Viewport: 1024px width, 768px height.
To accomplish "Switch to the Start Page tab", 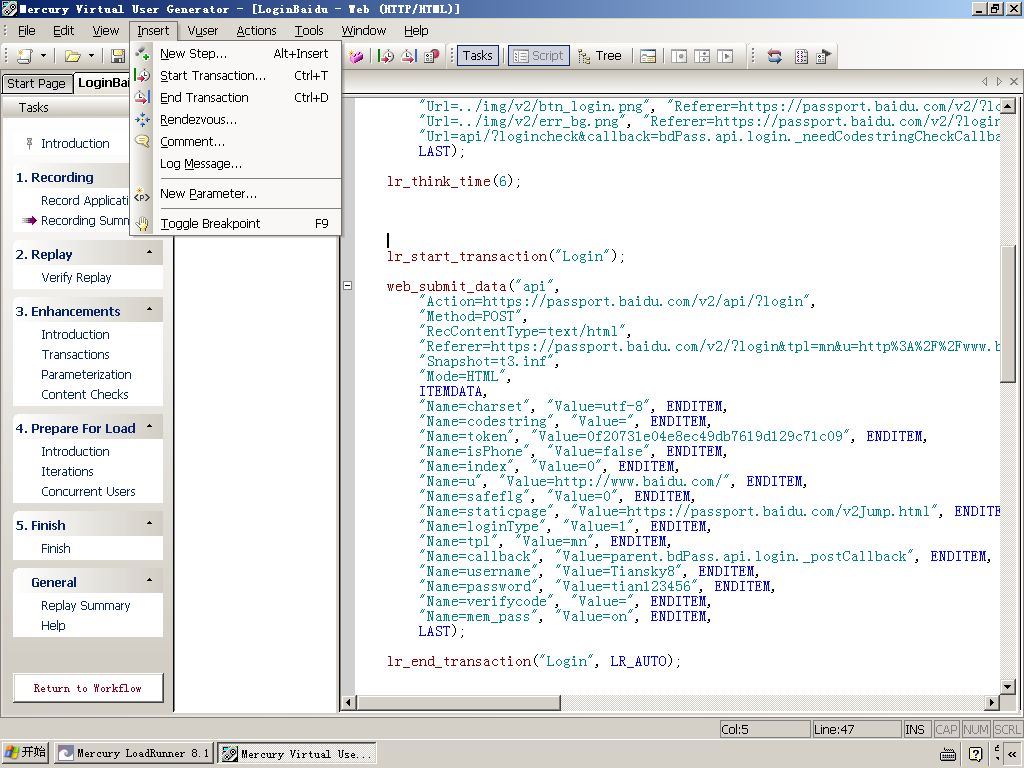I will click(36, 84).
